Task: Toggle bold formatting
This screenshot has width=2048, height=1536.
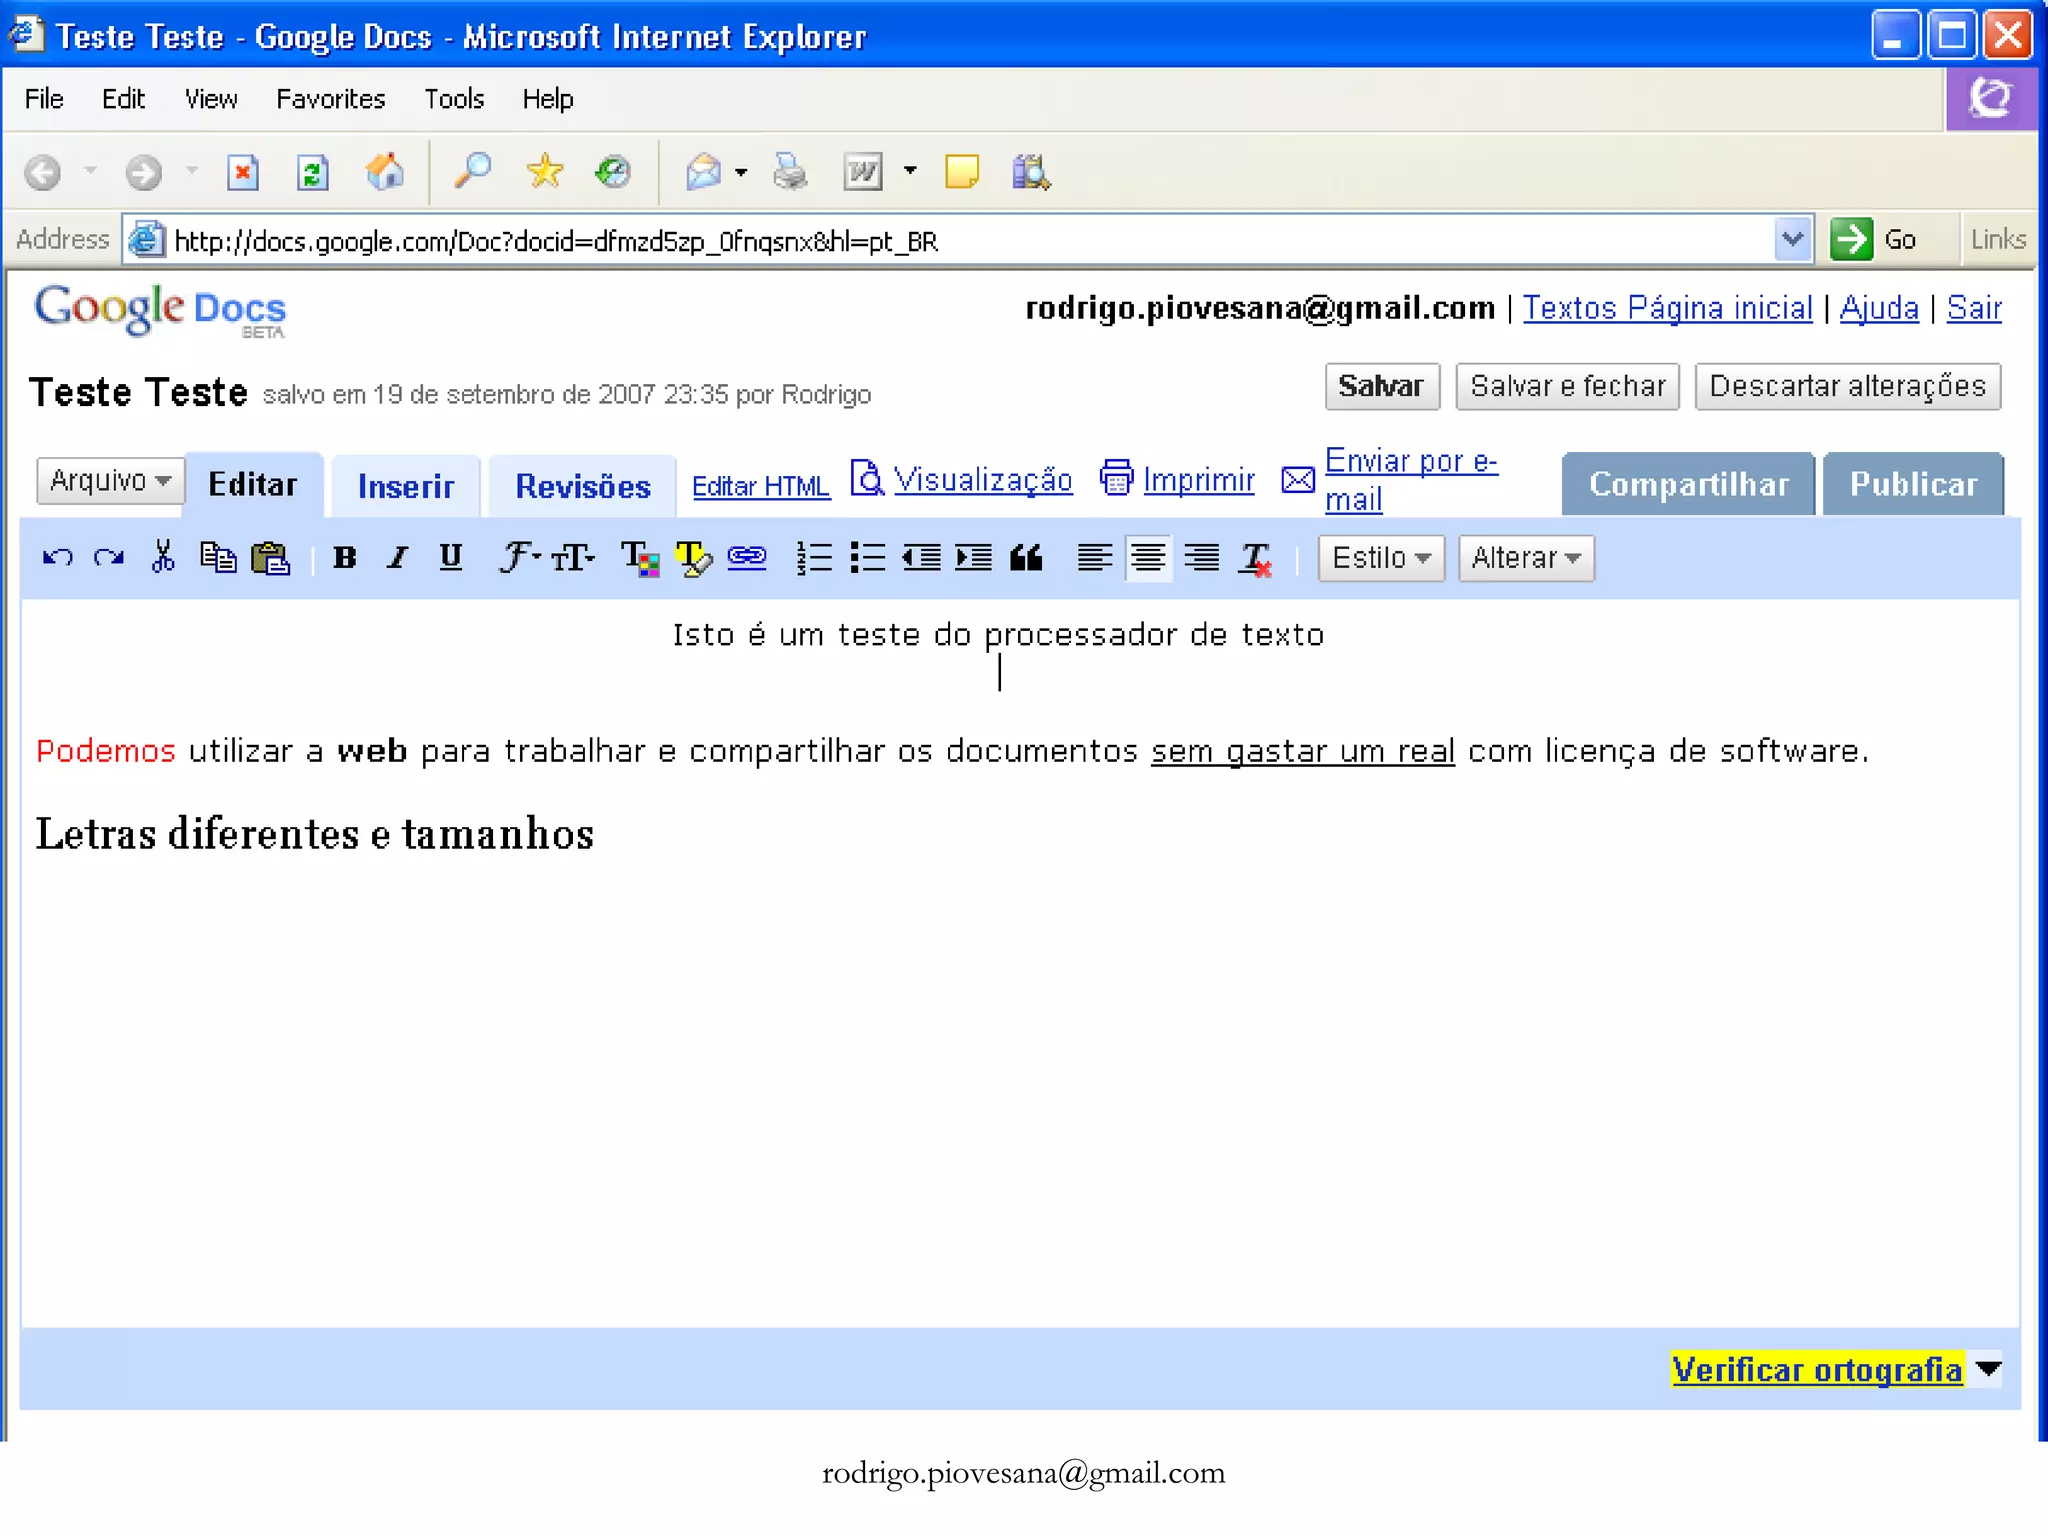Action: 345,557
